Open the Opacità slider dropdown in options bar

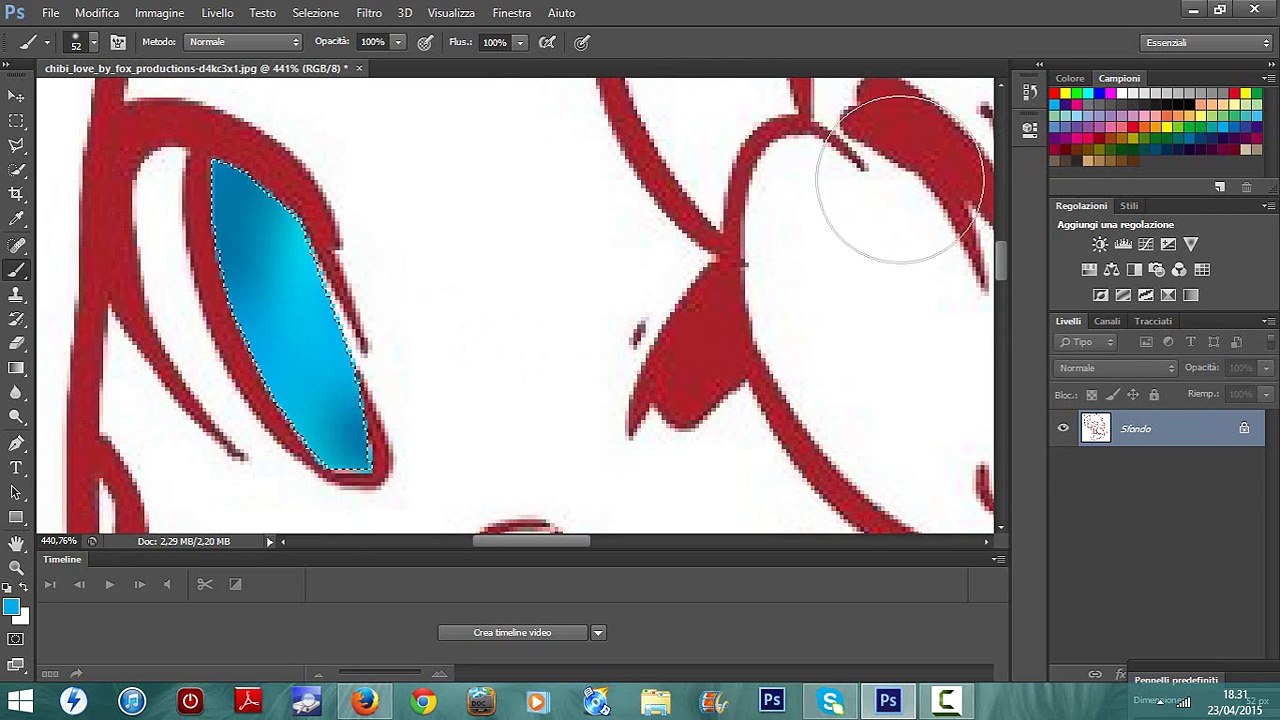[x=398, y=42]
